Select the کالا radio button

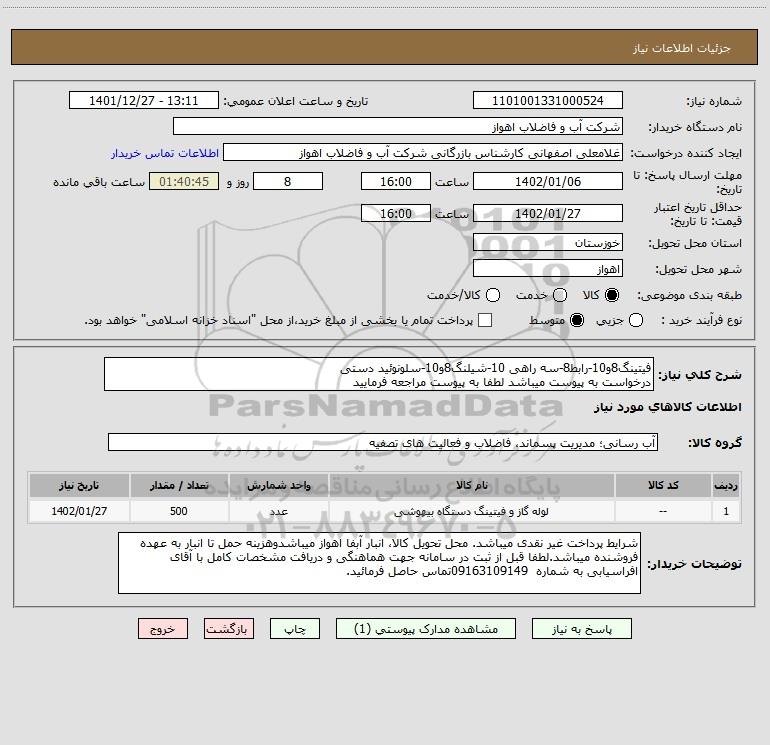[x=612, y=295]
